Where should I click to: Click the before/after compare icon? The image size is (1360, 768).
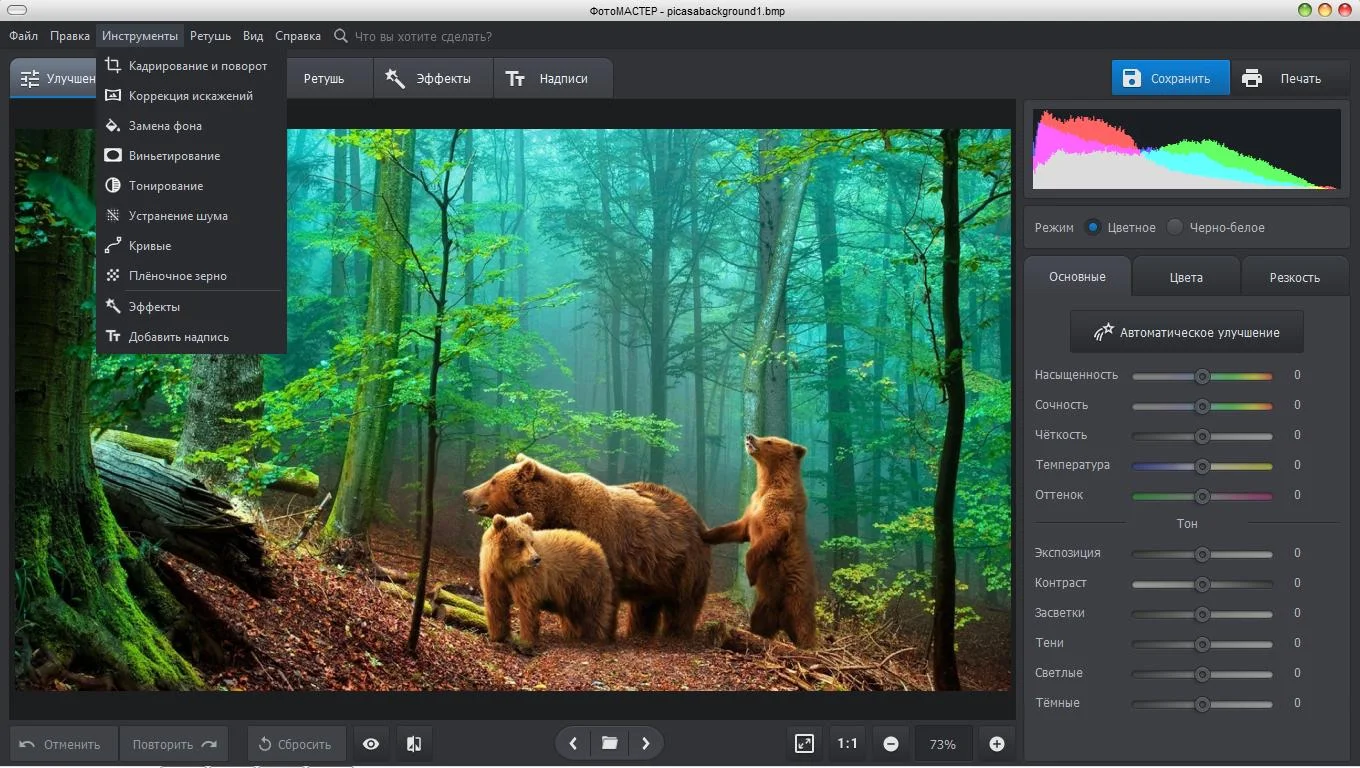[414, 744]
